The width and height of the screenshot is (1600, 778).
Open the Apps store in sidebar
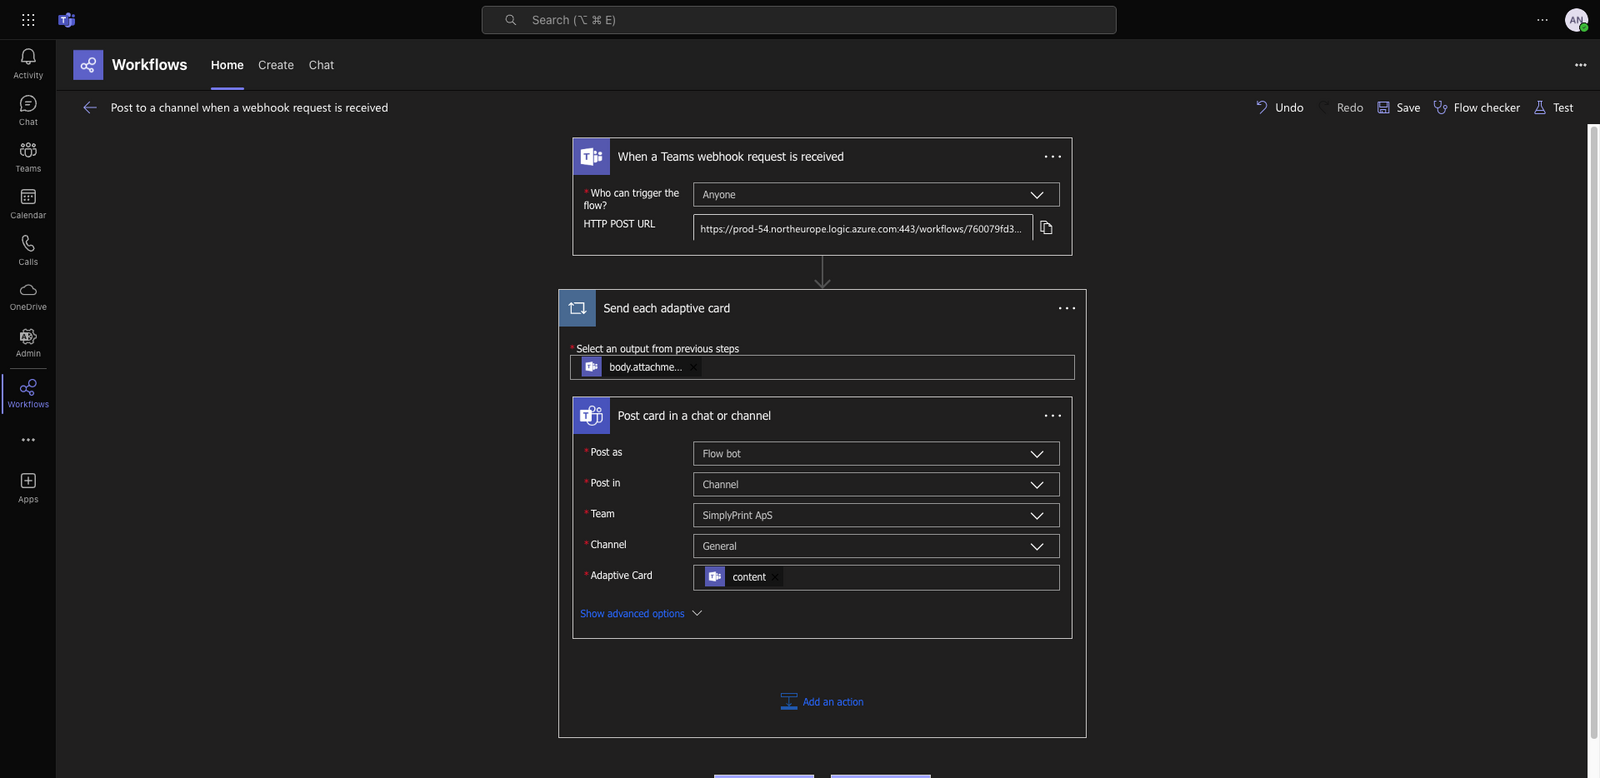28,488
